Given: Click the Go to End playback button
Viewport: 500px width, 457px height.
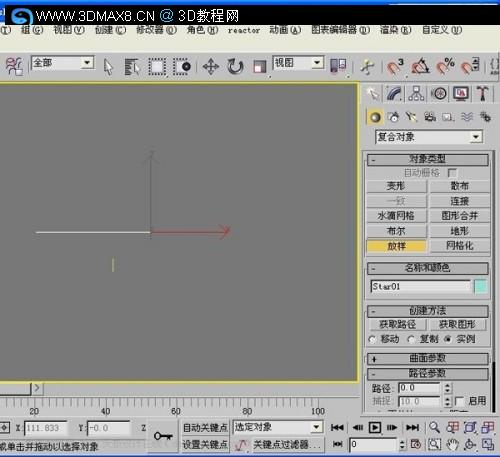Looking at the screenshot, I should 413,427.
